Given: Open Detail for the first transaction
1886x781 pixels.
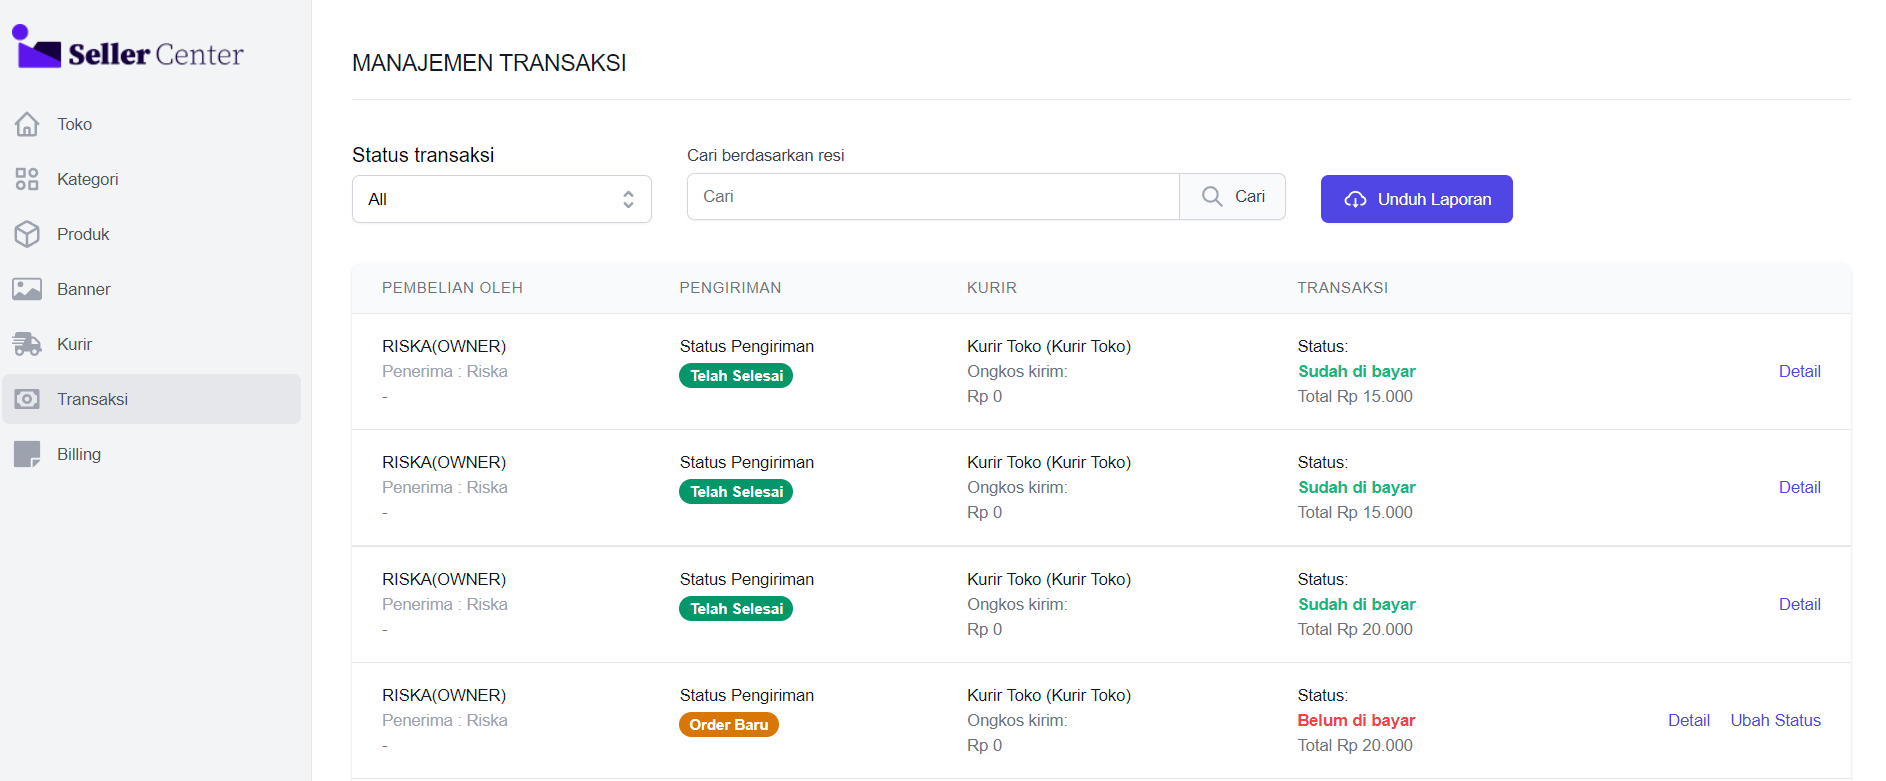Looking at the screenshot, I should pyautogui.click(x=1799, y=371).
